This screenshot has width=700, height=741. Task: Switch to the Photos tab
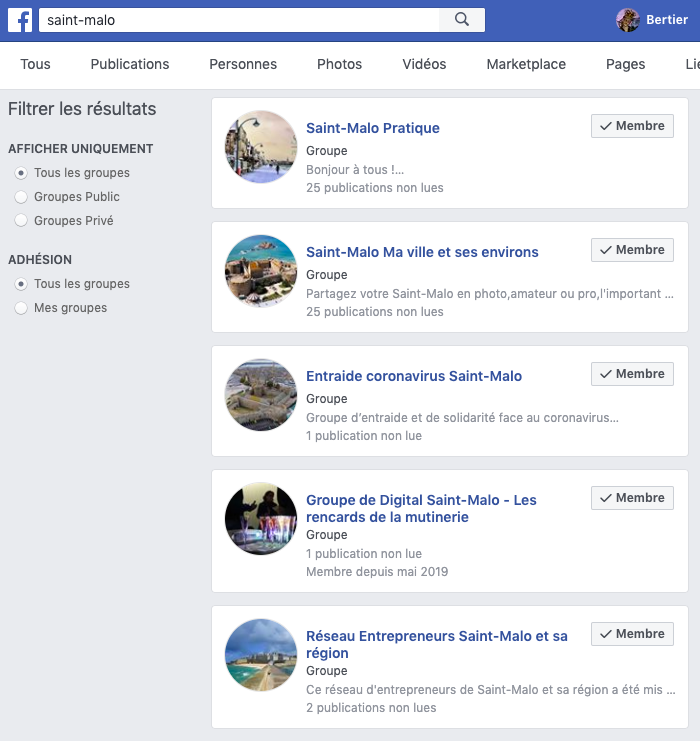tap(339, 64)
